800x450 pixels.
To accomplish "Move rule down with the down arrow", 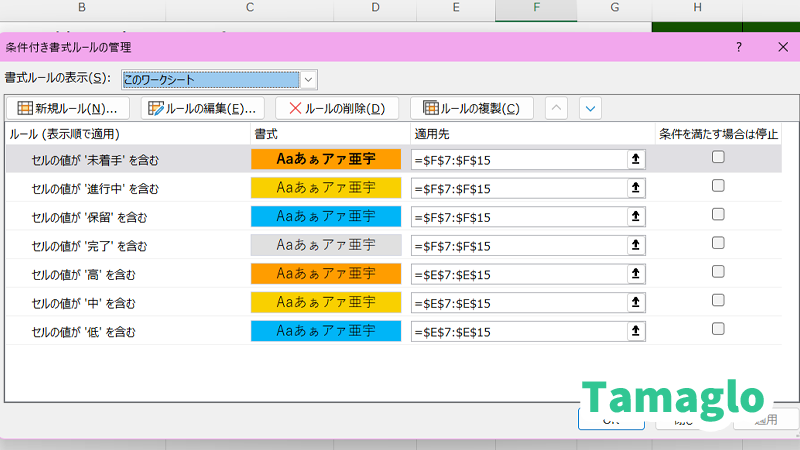I will point(590,108).
